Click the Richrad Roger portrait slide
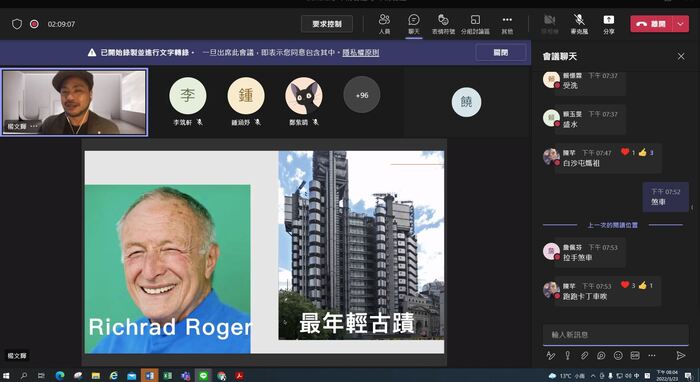This screenshot has width=700, height=382. pos(167,269)
